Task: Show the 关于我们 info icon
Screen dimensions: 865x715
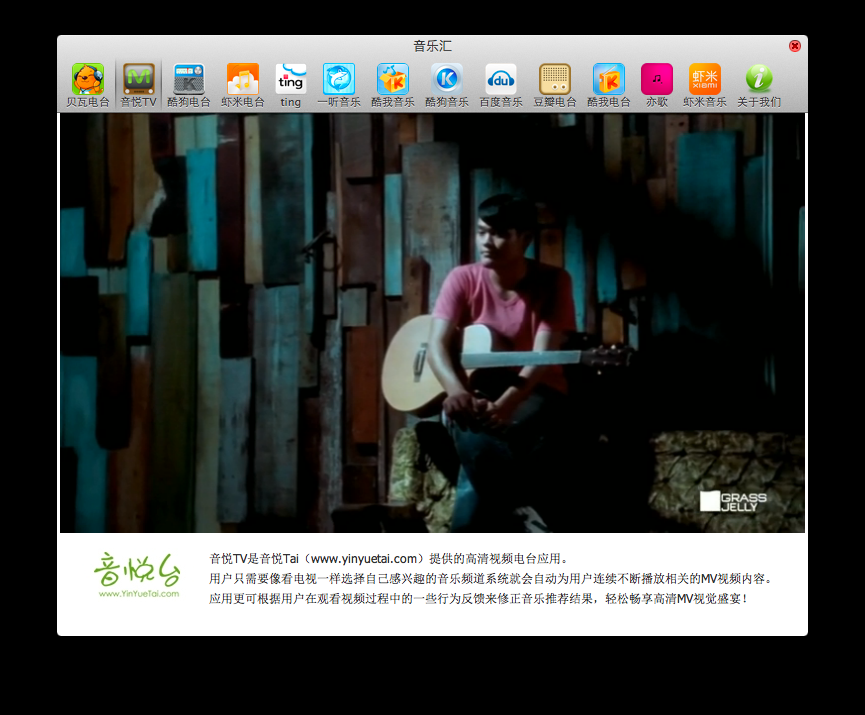Action: click(759, 85)
